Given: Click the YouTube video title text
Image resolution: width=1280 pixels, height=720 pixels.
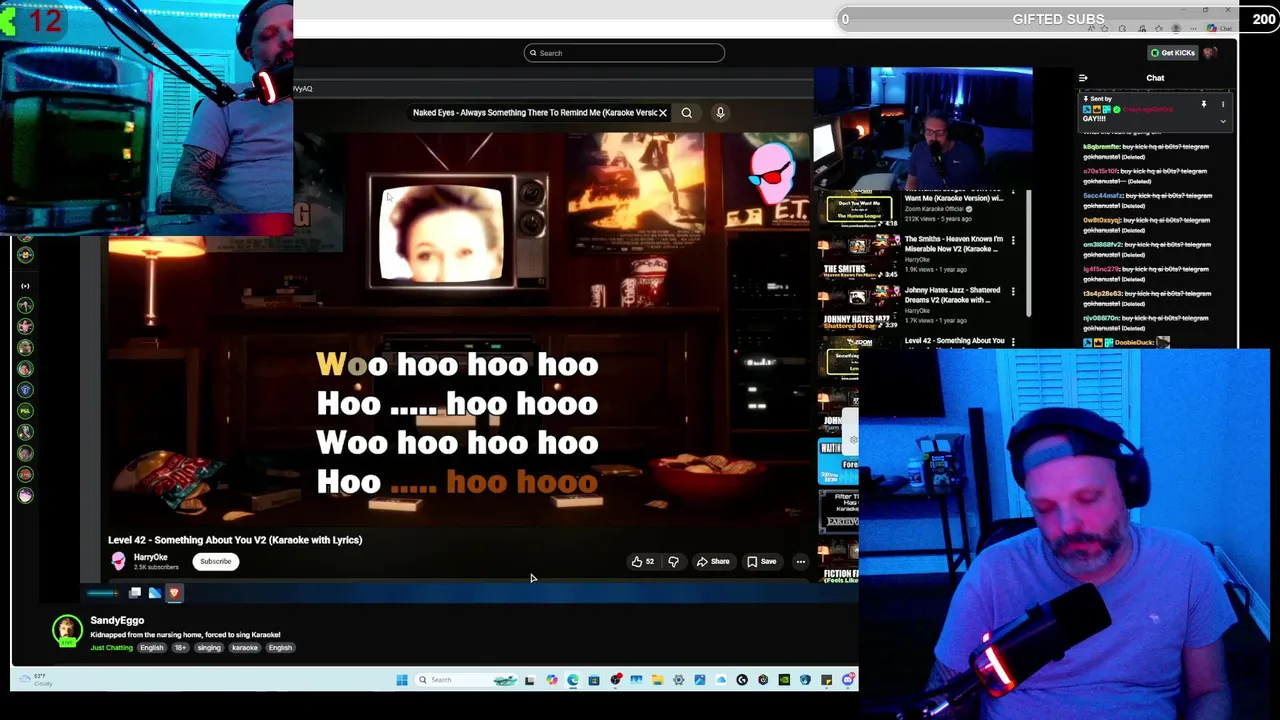Looking at the screenshot, I should 235,540.
